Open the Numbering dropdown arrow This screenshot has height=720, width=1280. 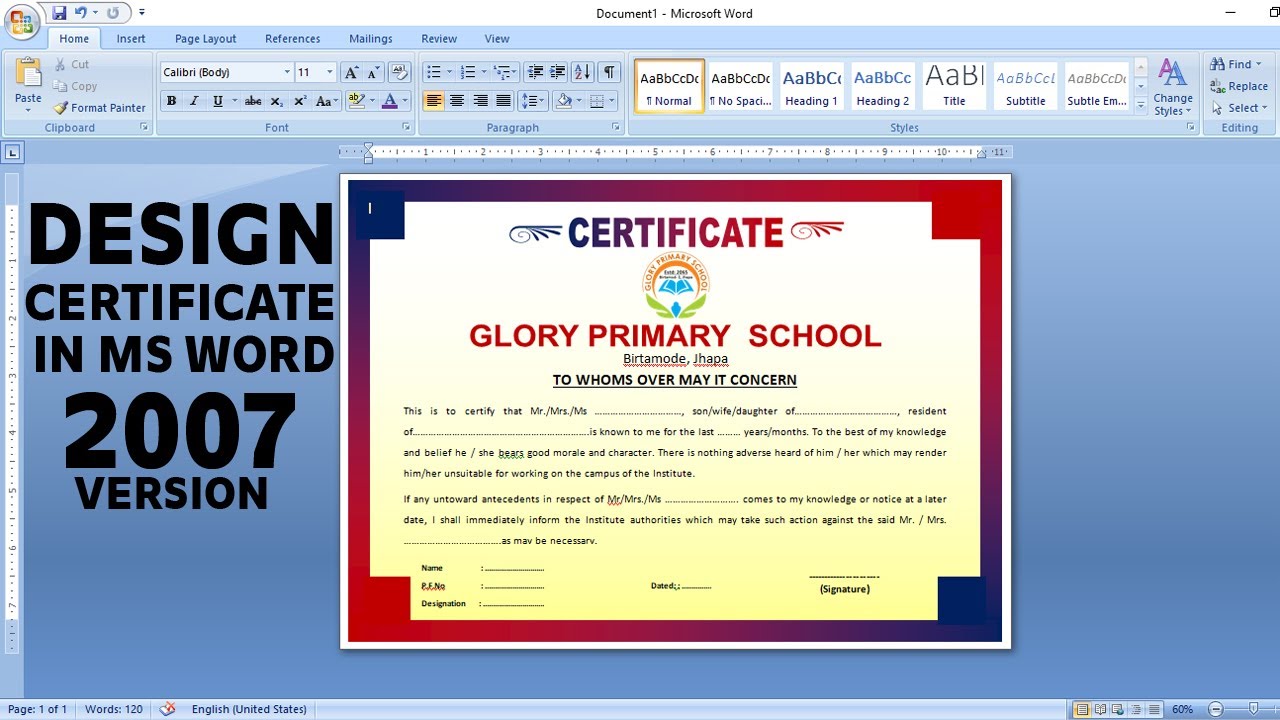point(484,72)
